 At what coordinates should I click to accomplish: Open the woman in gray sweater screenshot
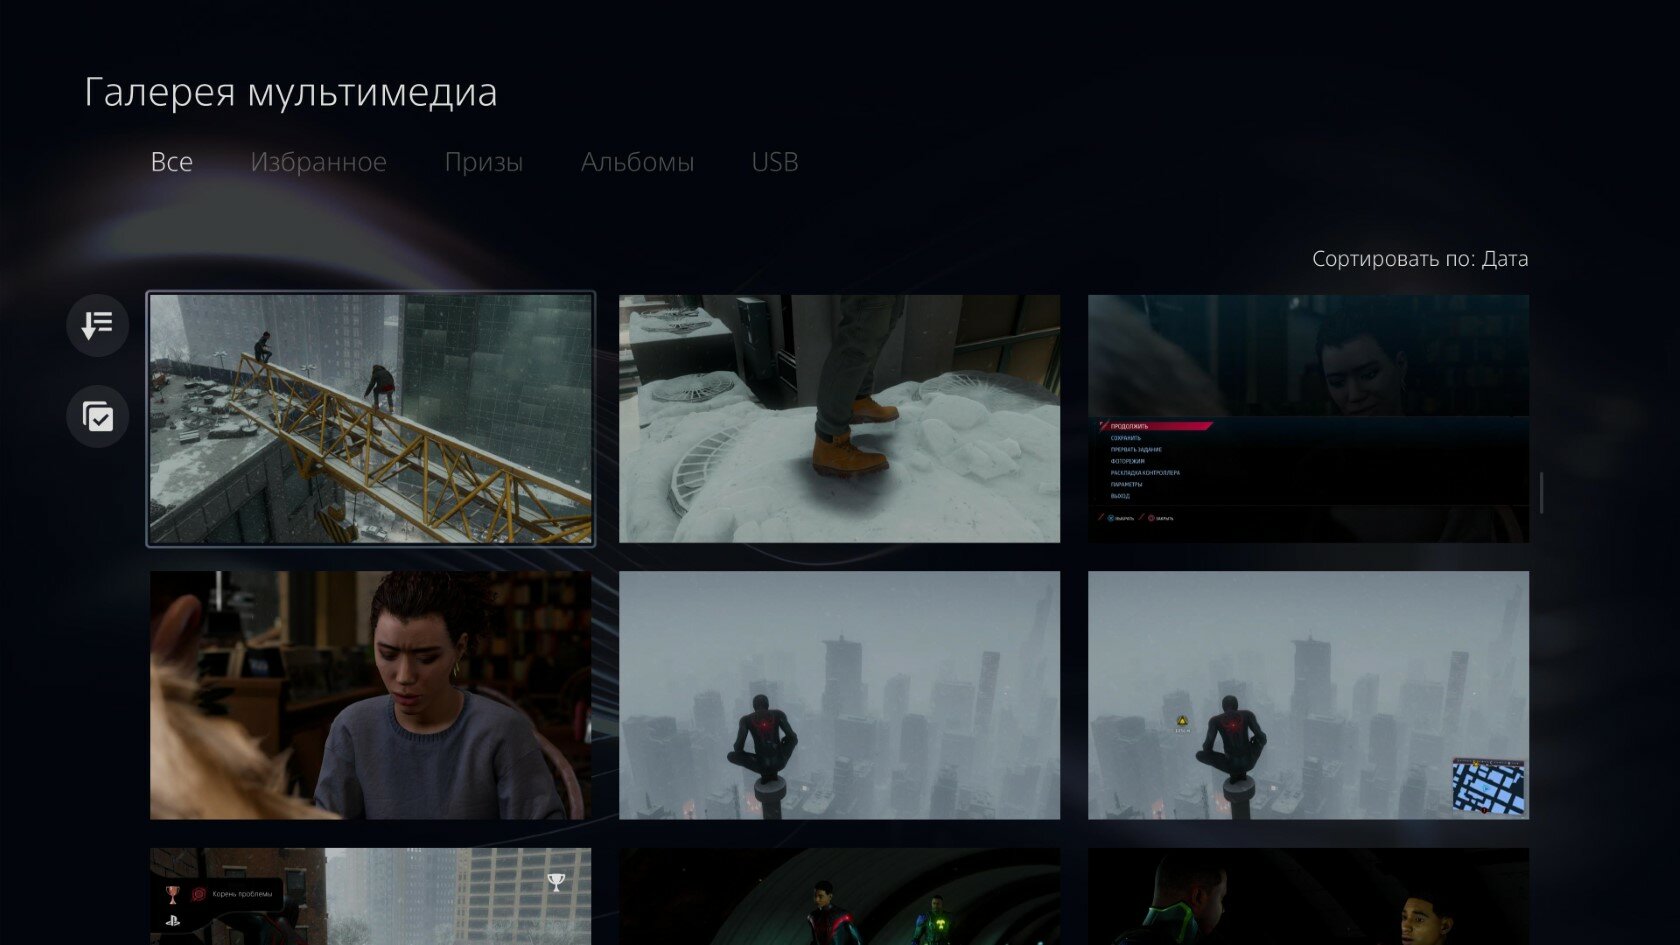coord(370,695)
